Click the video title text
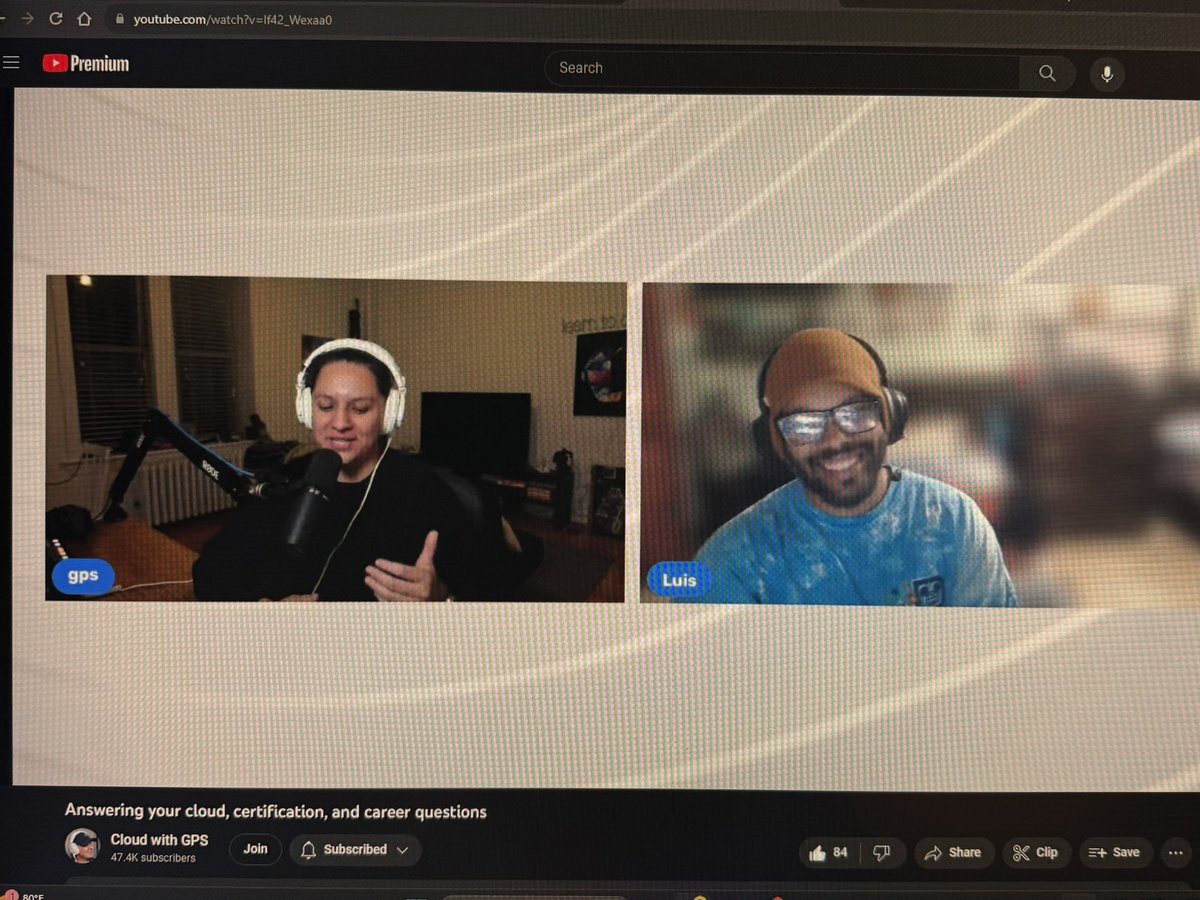The height and width of the screenshot is (900, 1200). pos(276,811)
